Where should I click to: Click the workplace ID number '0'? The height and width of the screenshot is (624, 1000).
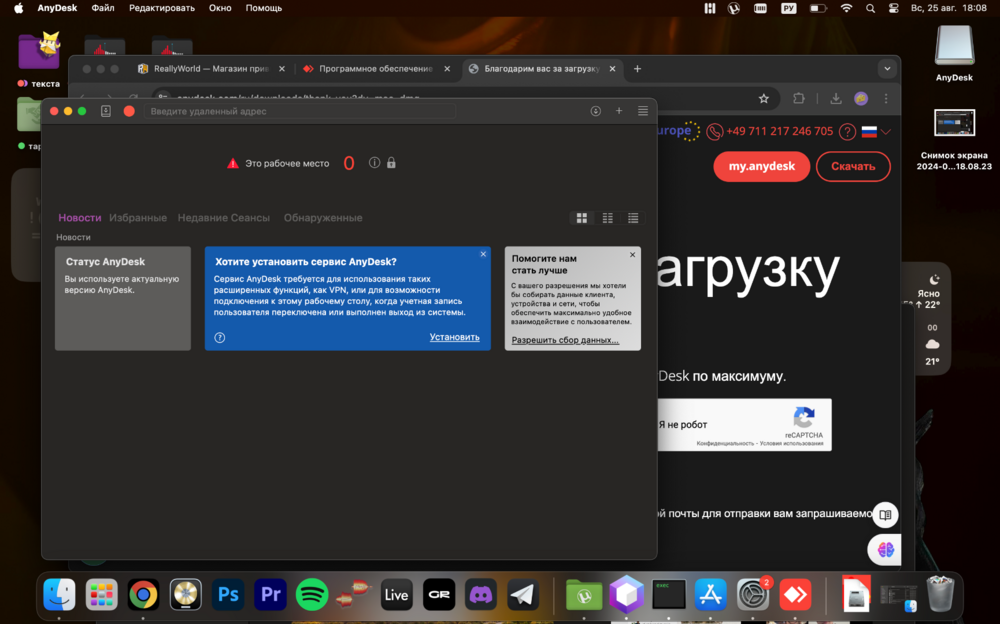pyautogui.click(x=349, y=163)
